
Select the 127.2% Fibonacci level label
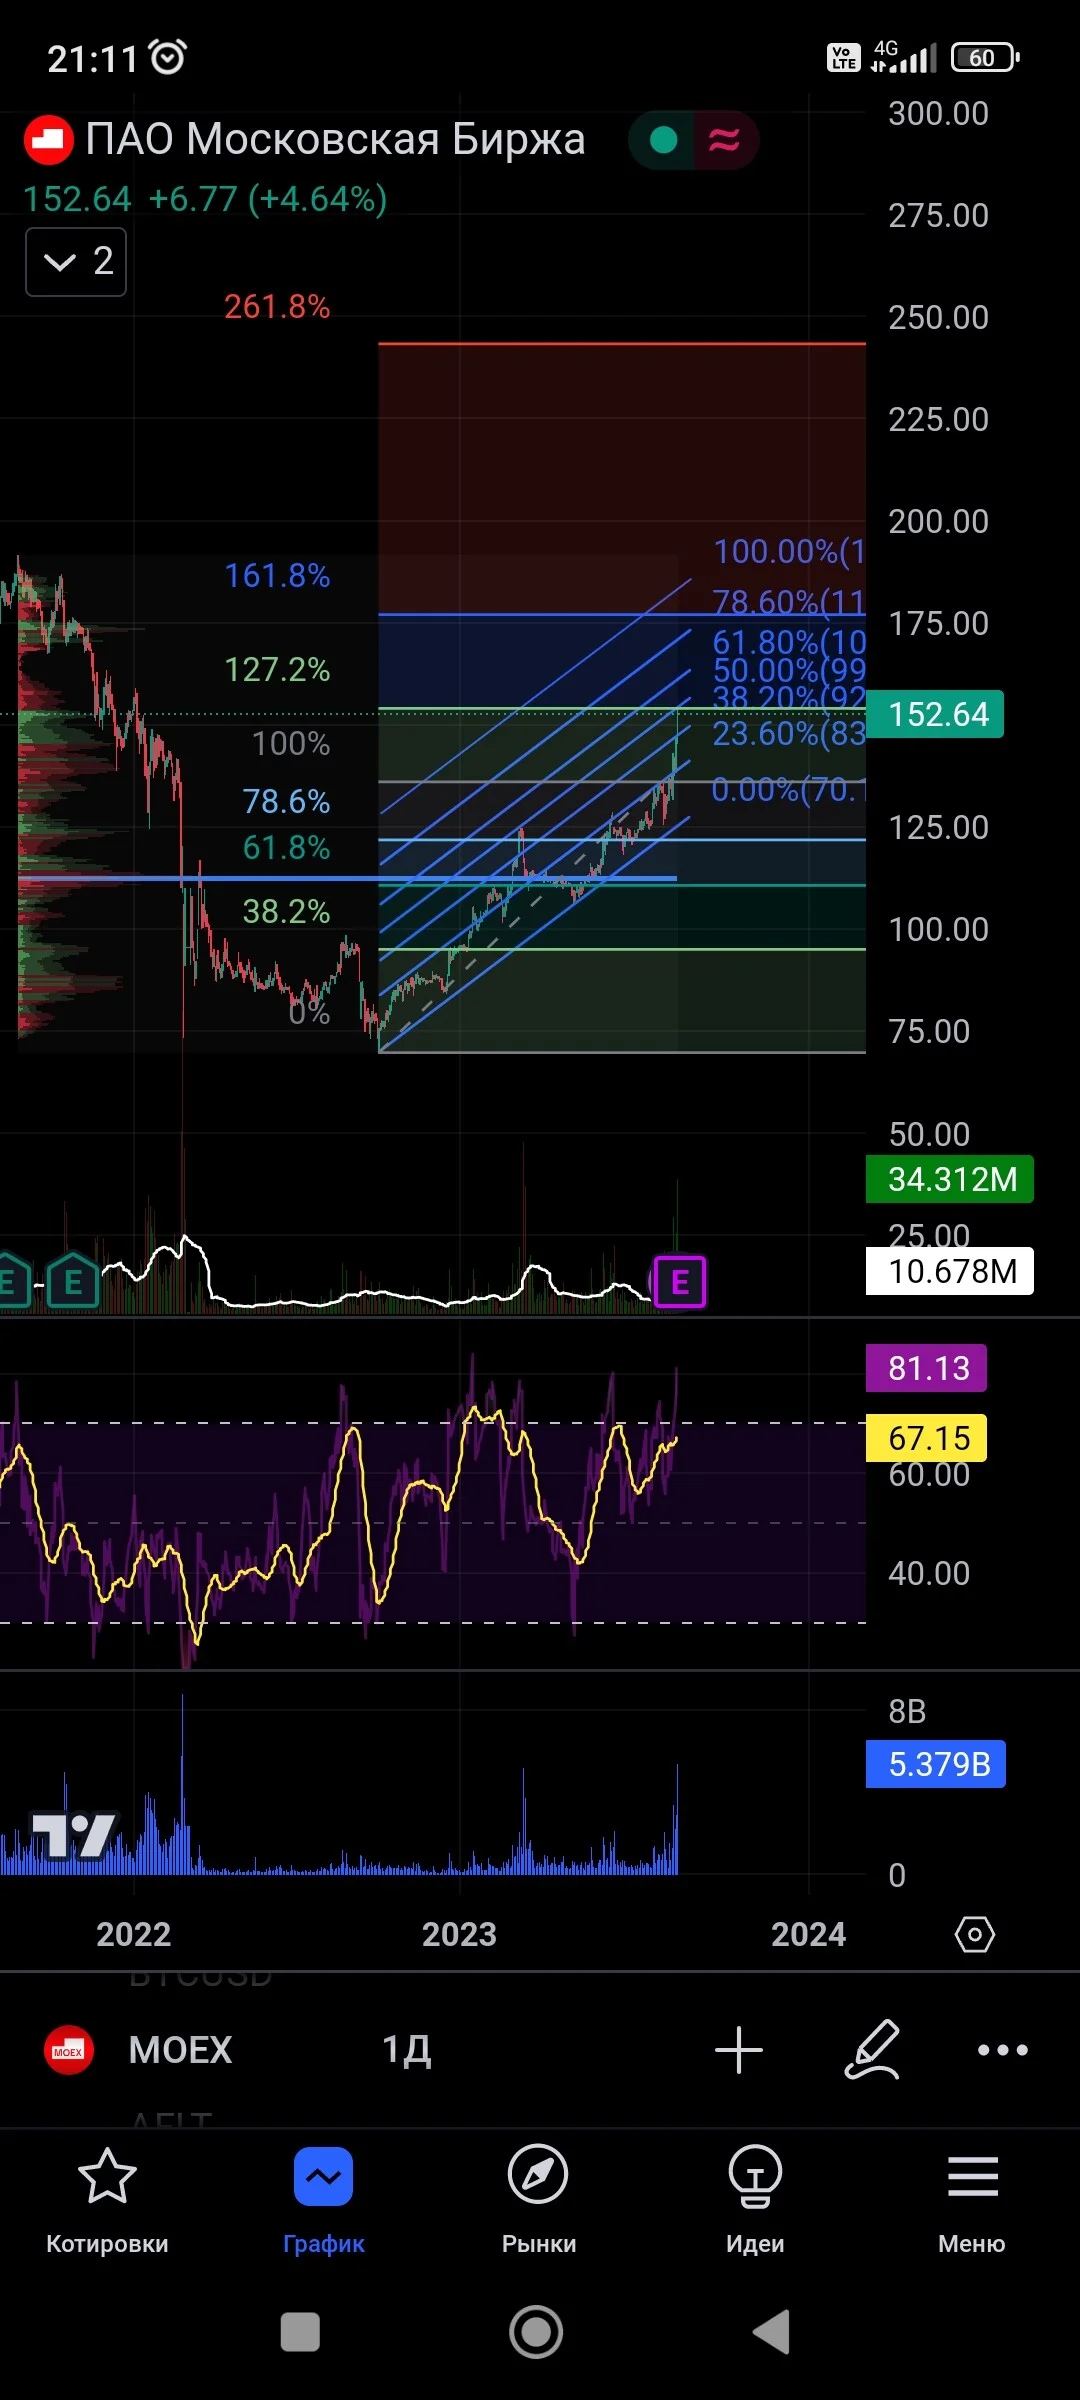[277, 669]
